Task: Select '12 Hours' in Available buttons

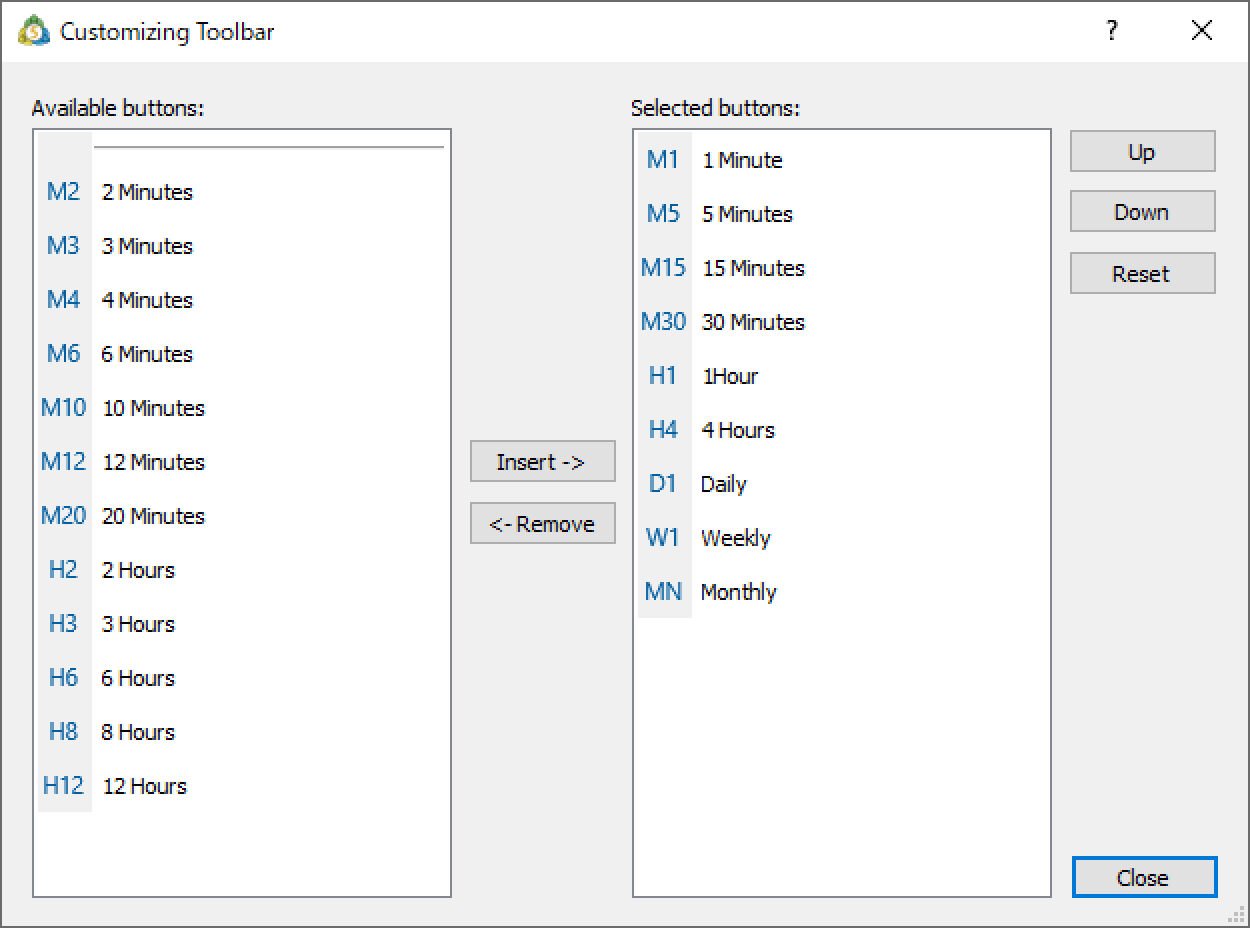Action: 144,786
